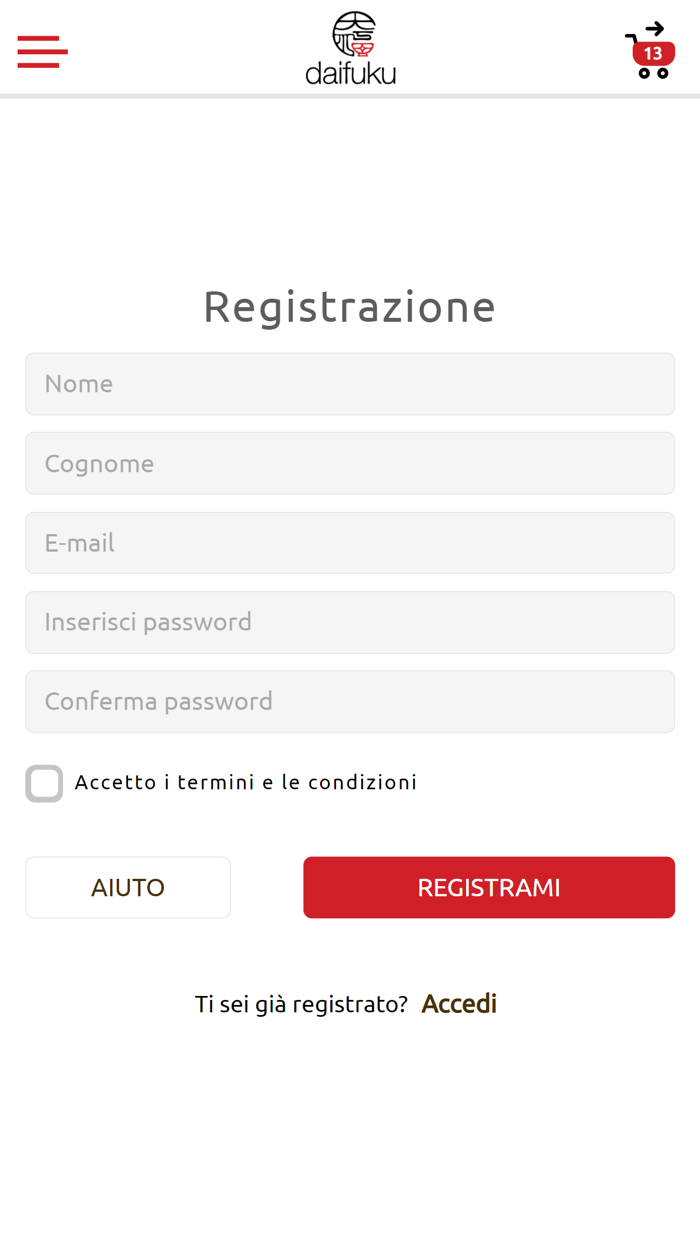Click the 'Conferma password' field

click(350, 701)
